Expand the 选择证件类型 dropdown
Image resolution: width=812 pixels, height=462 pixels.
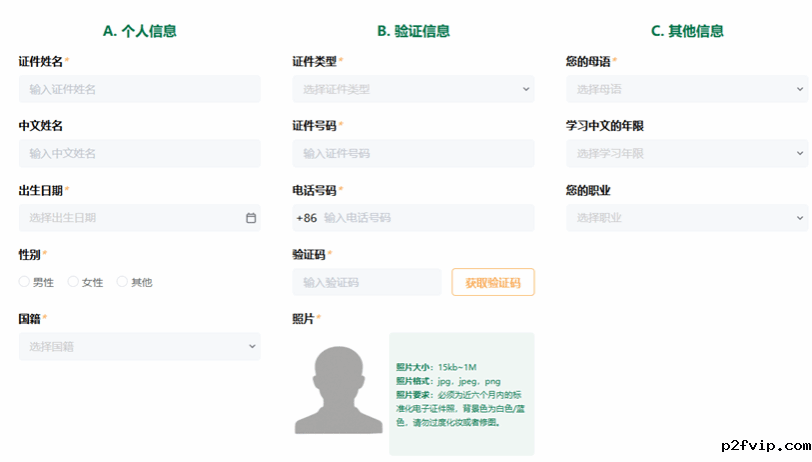413,90
